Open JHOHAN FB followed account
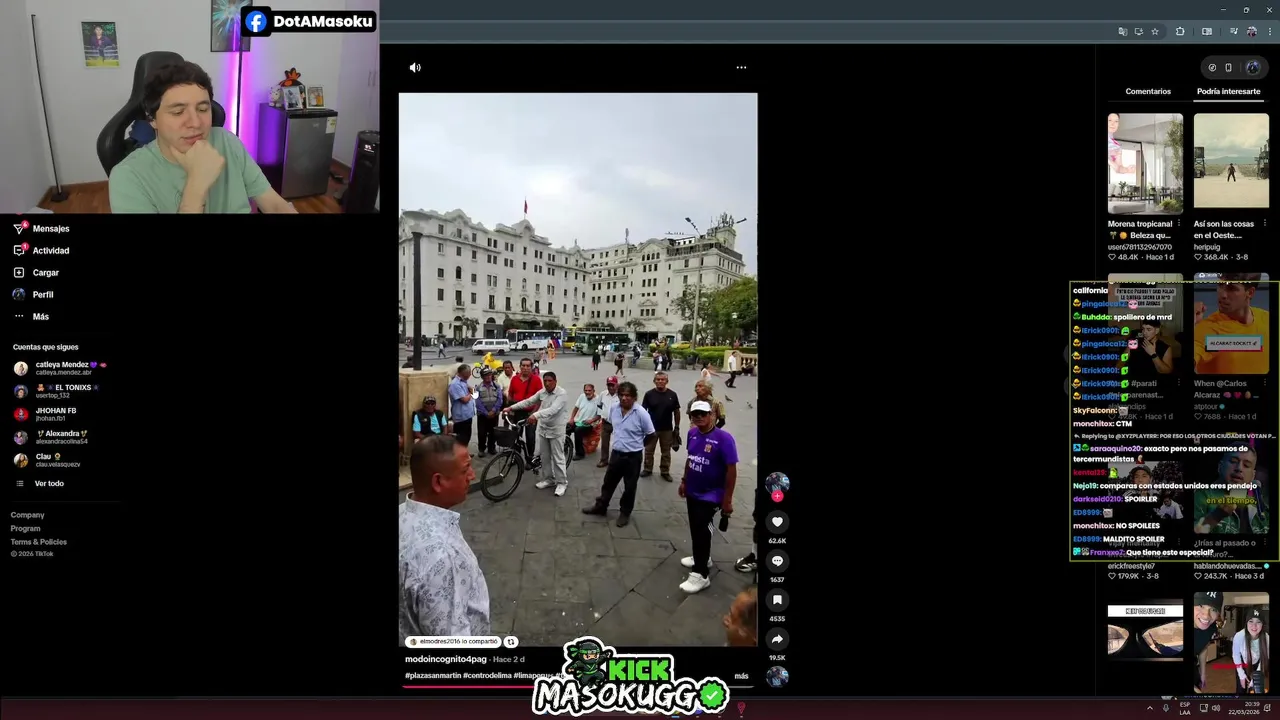 (x=45, y=414)
